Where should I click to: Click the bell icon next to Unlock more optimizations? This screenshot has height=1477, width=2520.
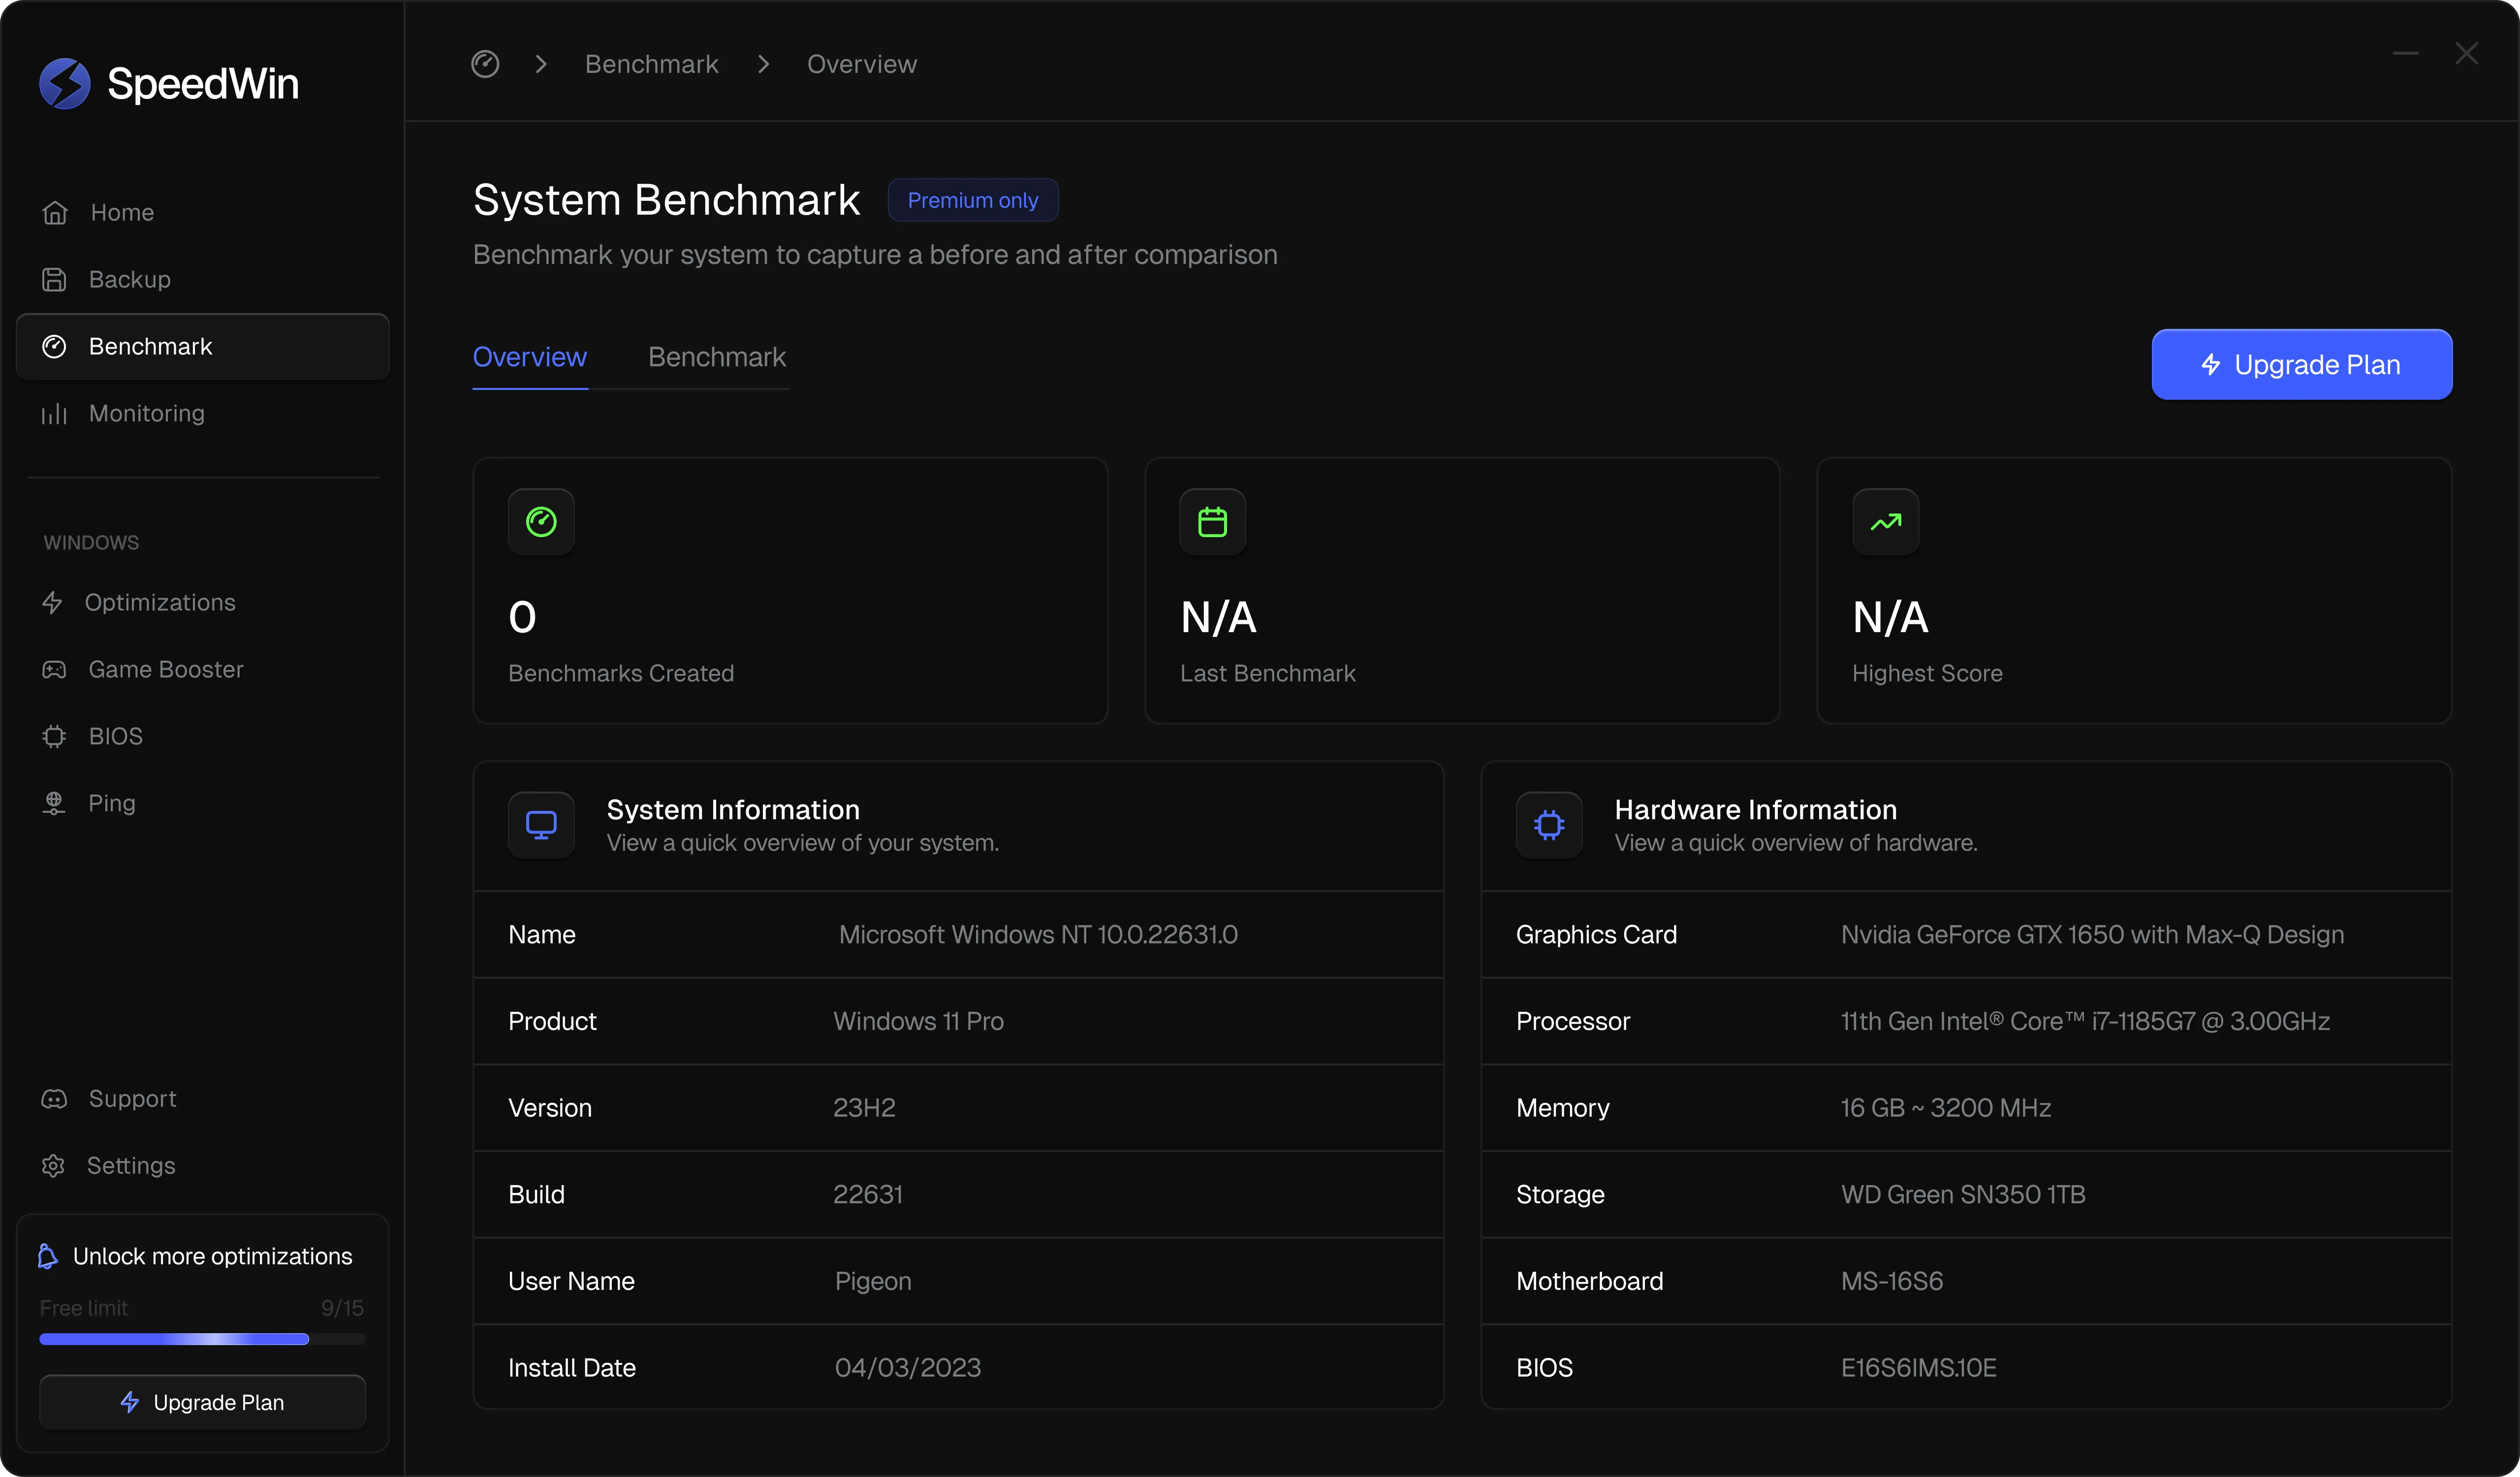click(x=47, y=1256)
